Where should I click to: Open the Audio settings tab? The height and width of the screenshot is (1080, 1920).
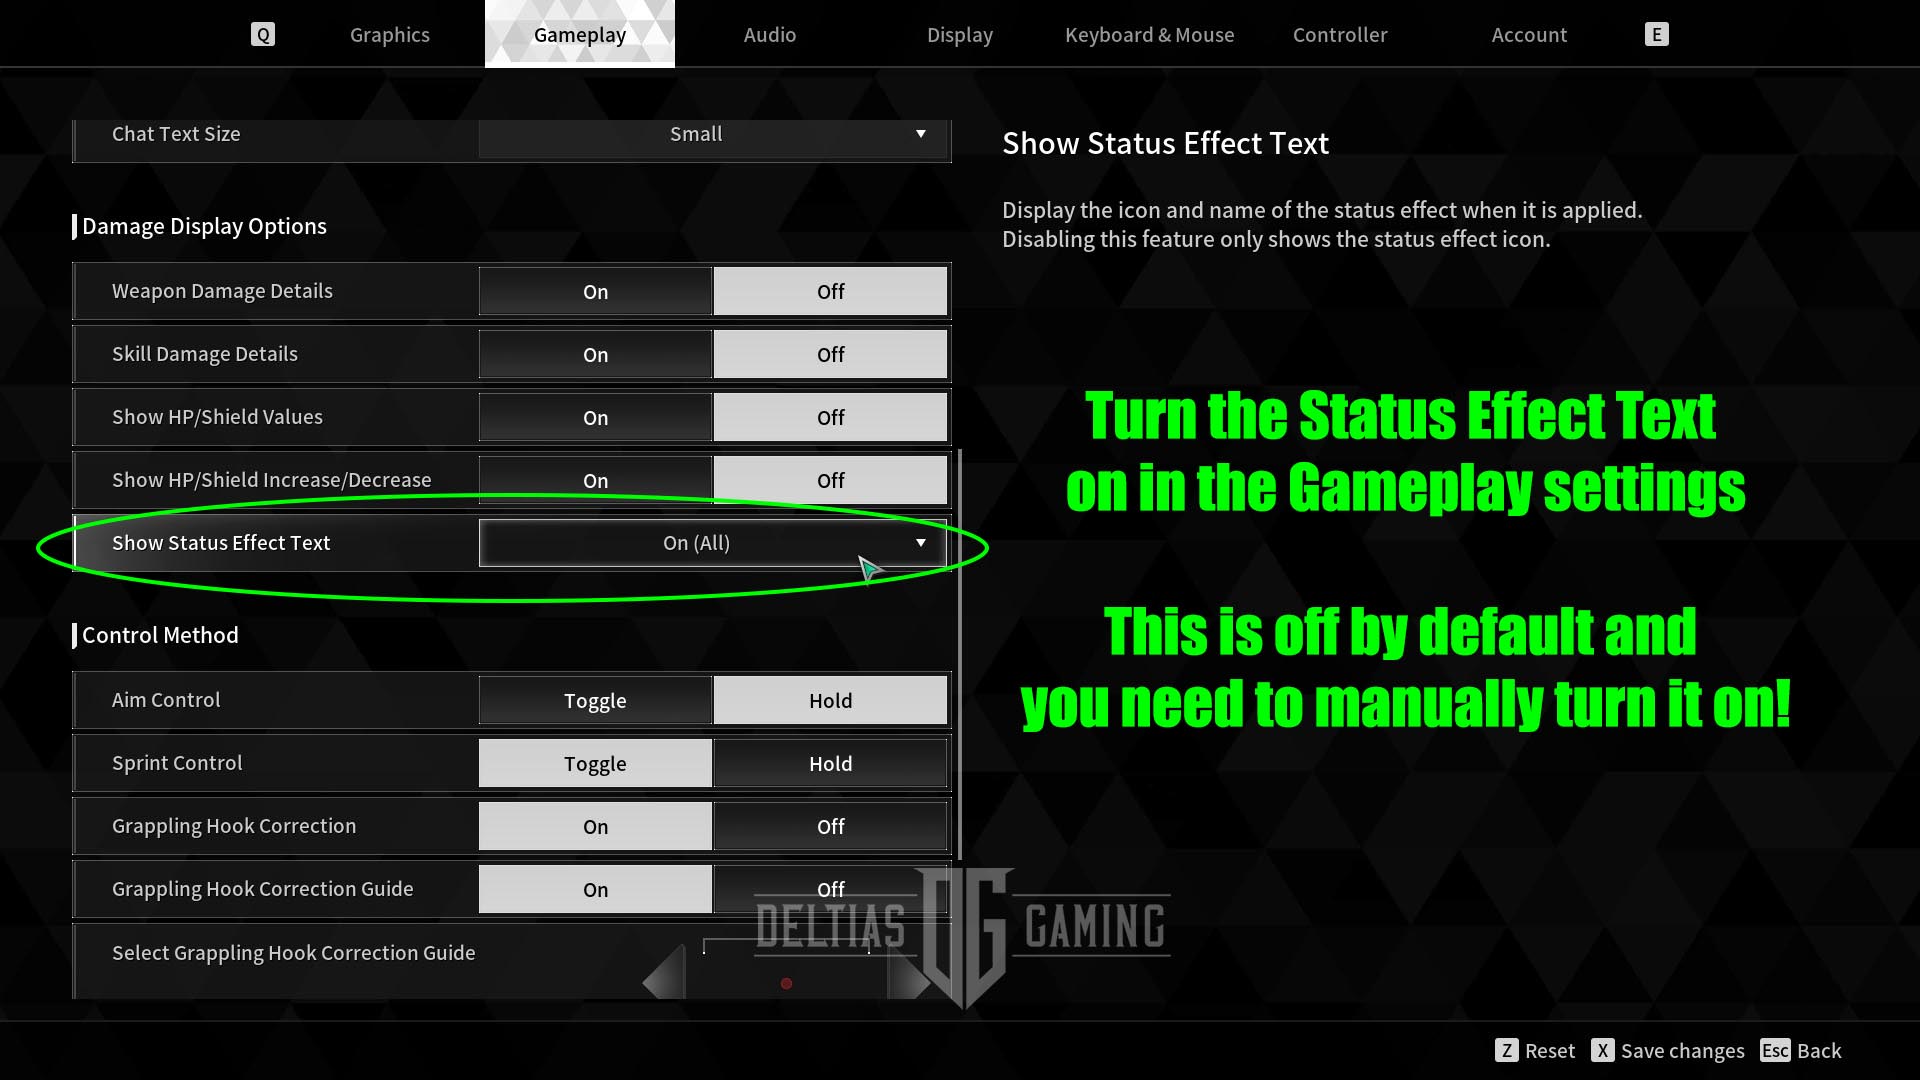[x=769, y=33]
